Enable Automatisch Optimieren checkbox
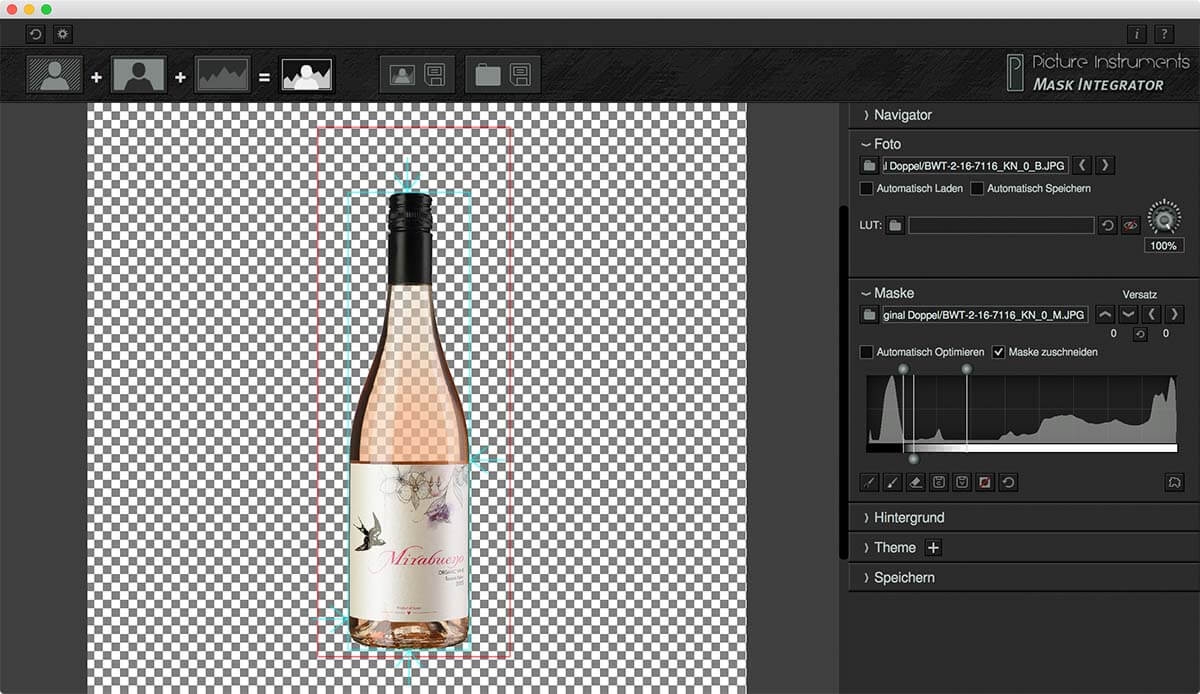This screenshot has height=694, width=1200. pyautogui.click(x=866, y=352)
